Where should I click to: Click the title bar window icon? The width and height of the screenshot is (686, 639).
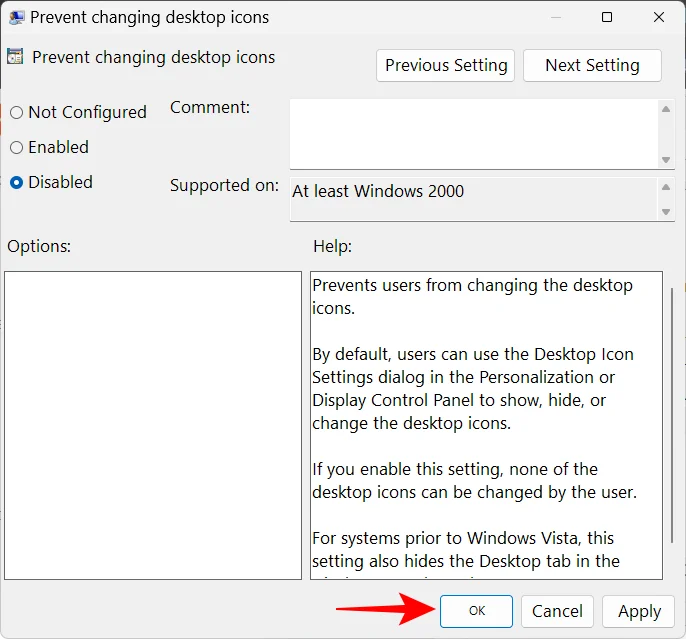tap(17, 17)
